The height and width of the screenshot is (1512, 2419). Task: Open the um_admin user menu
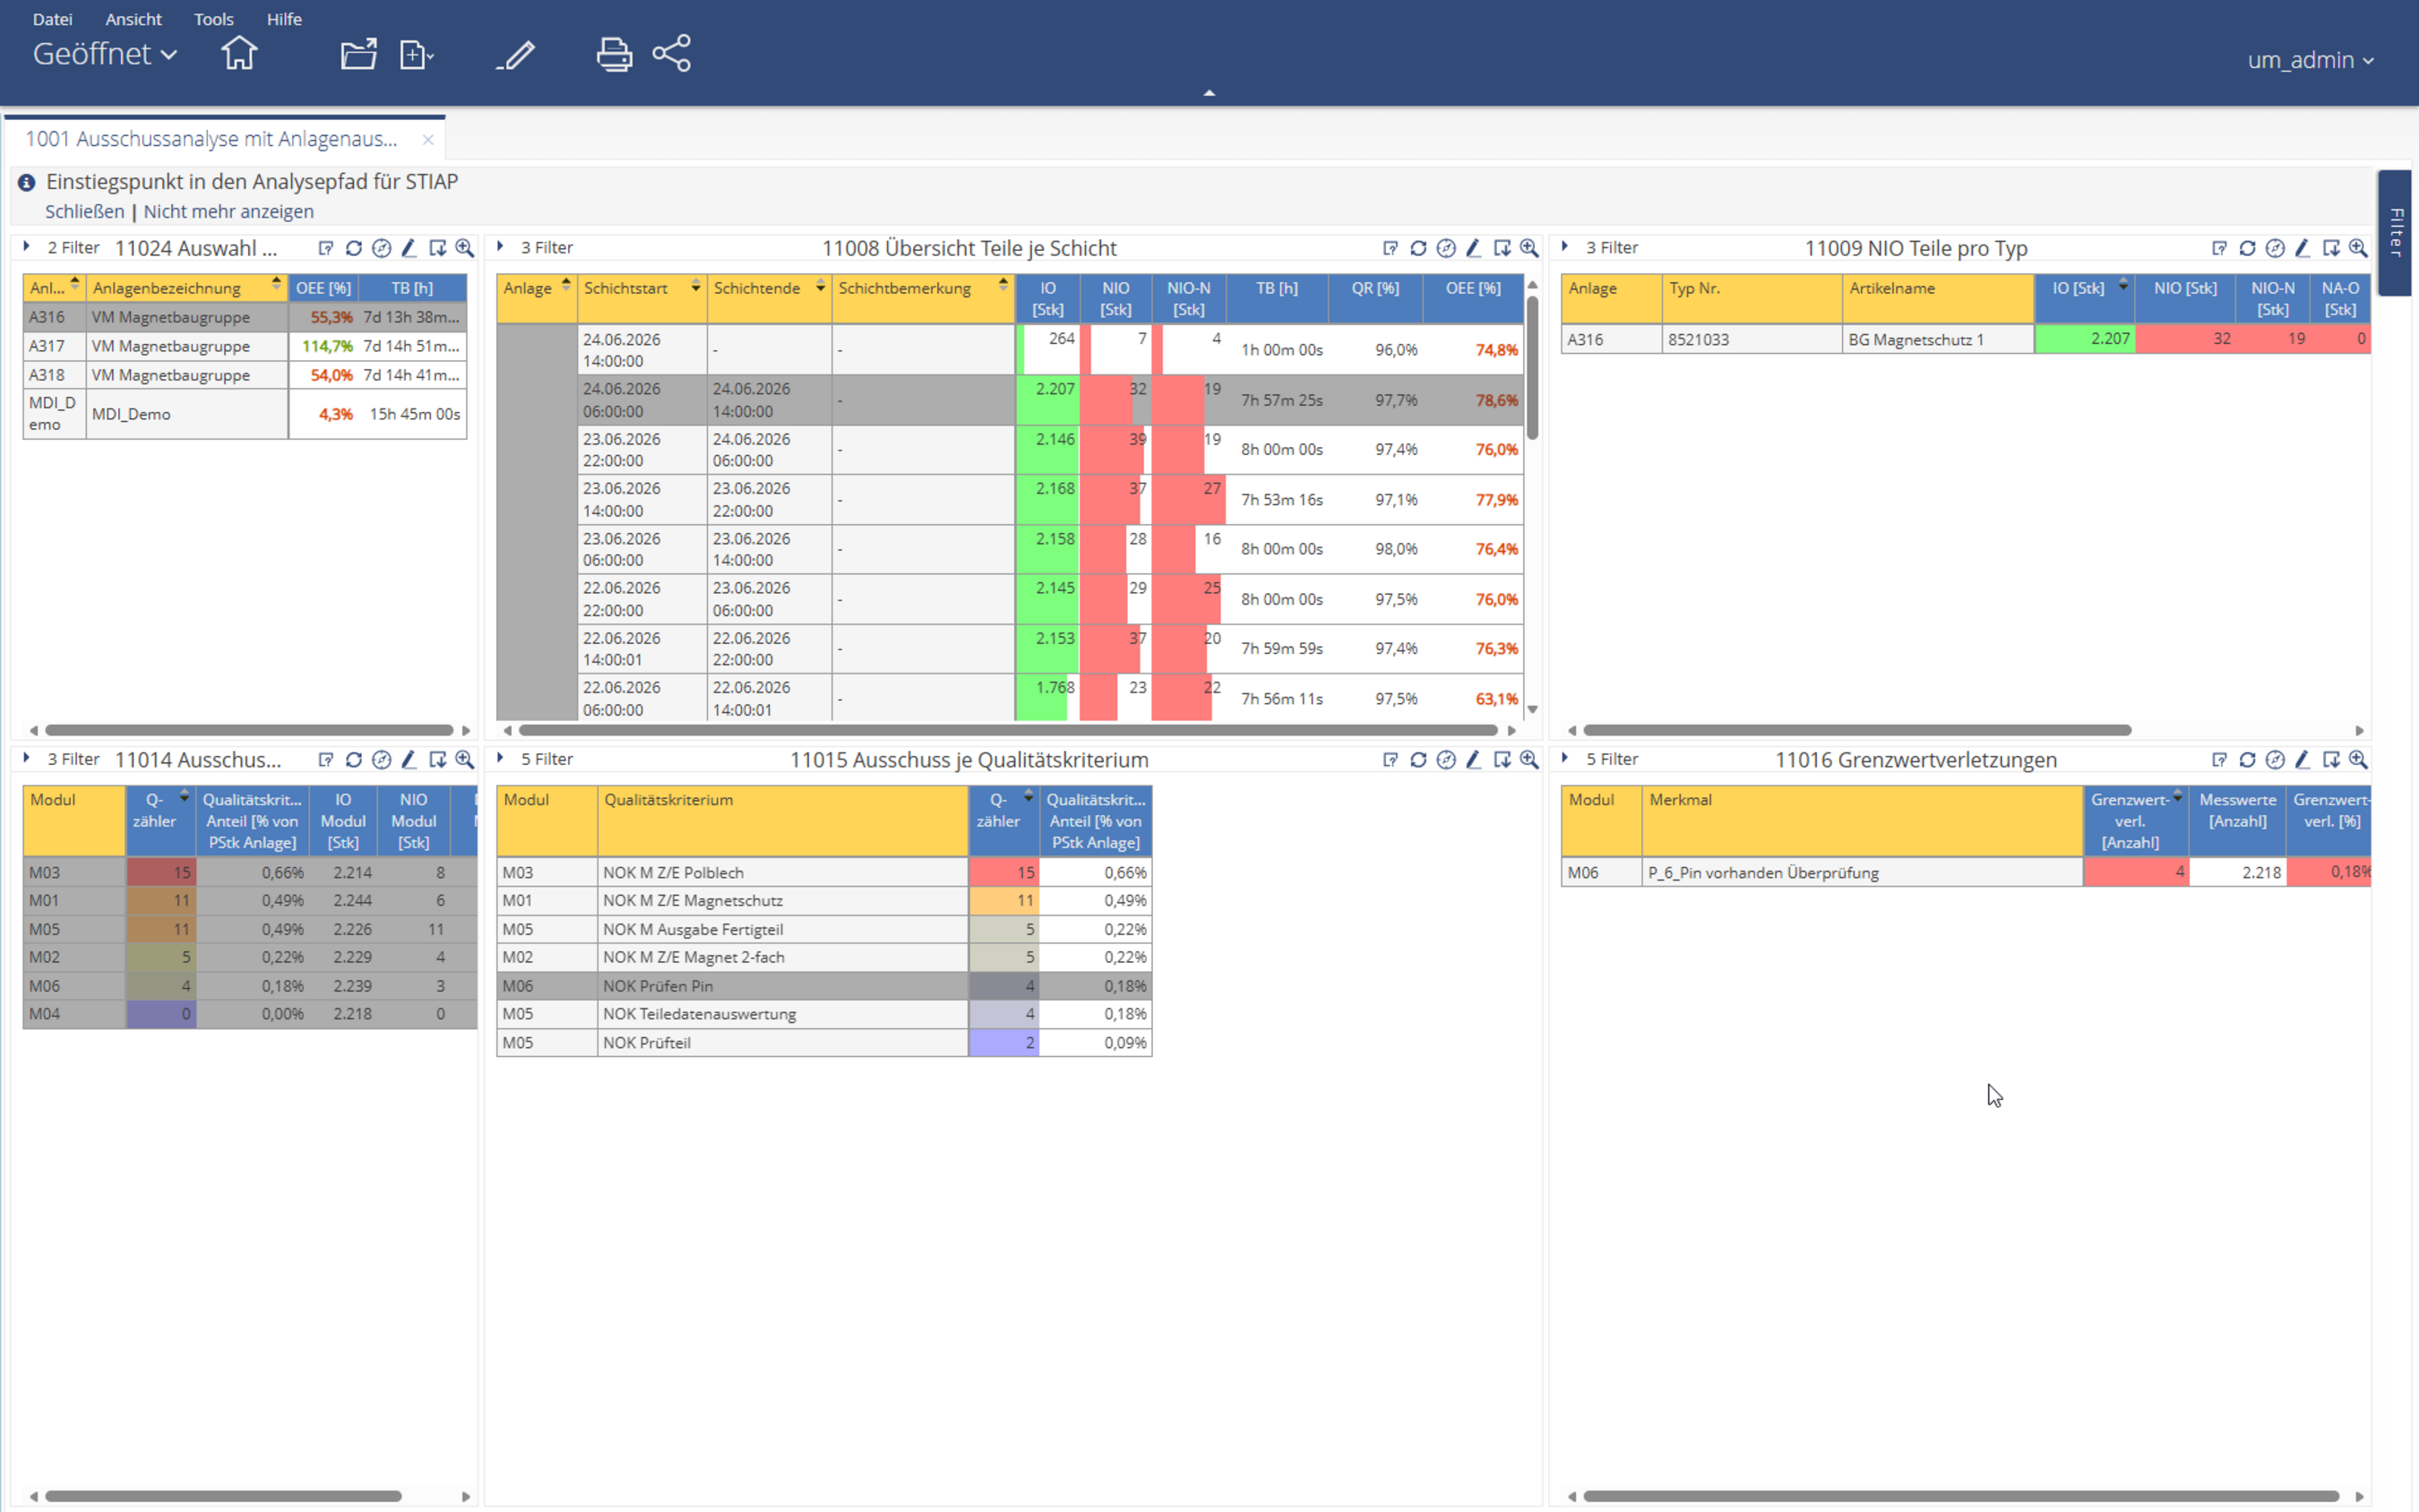tap(2310, 60)
